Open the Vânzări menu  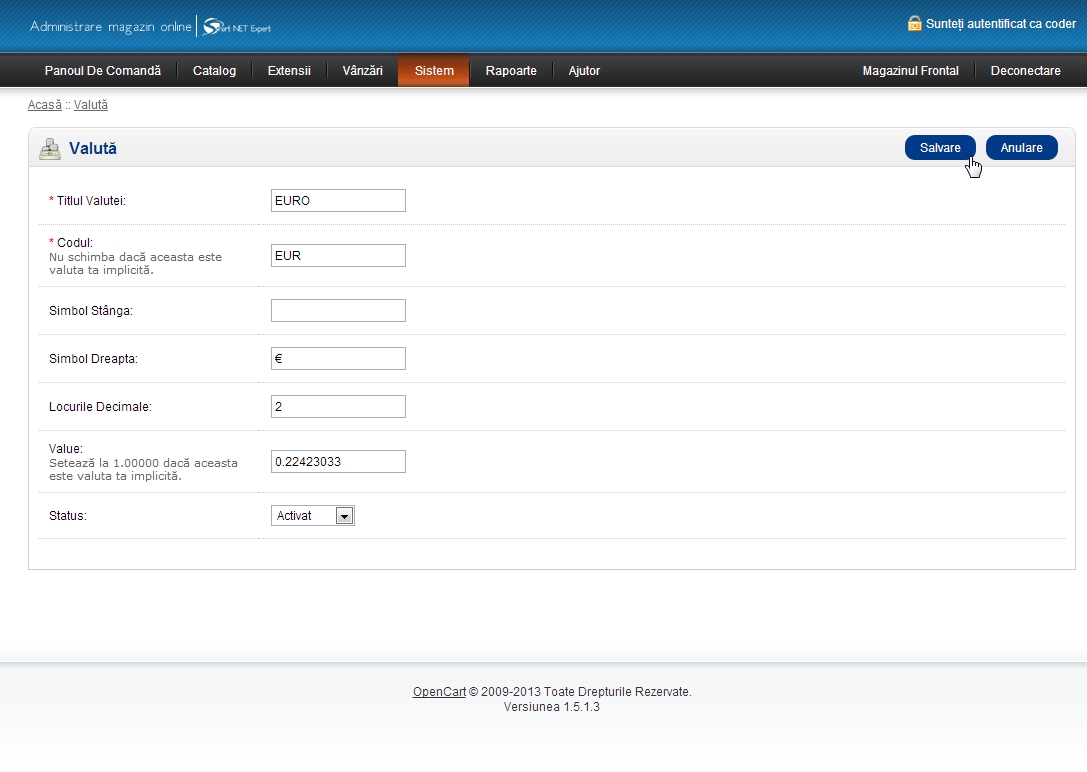coord(362,71)
